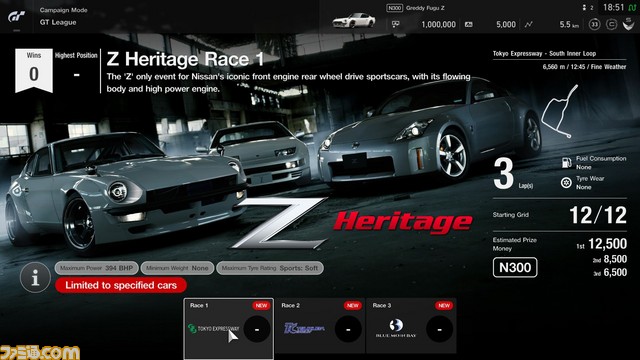Click the sportsmanship rating S emblem
This screenshot has height=360, width=640.
click(628, 24)
